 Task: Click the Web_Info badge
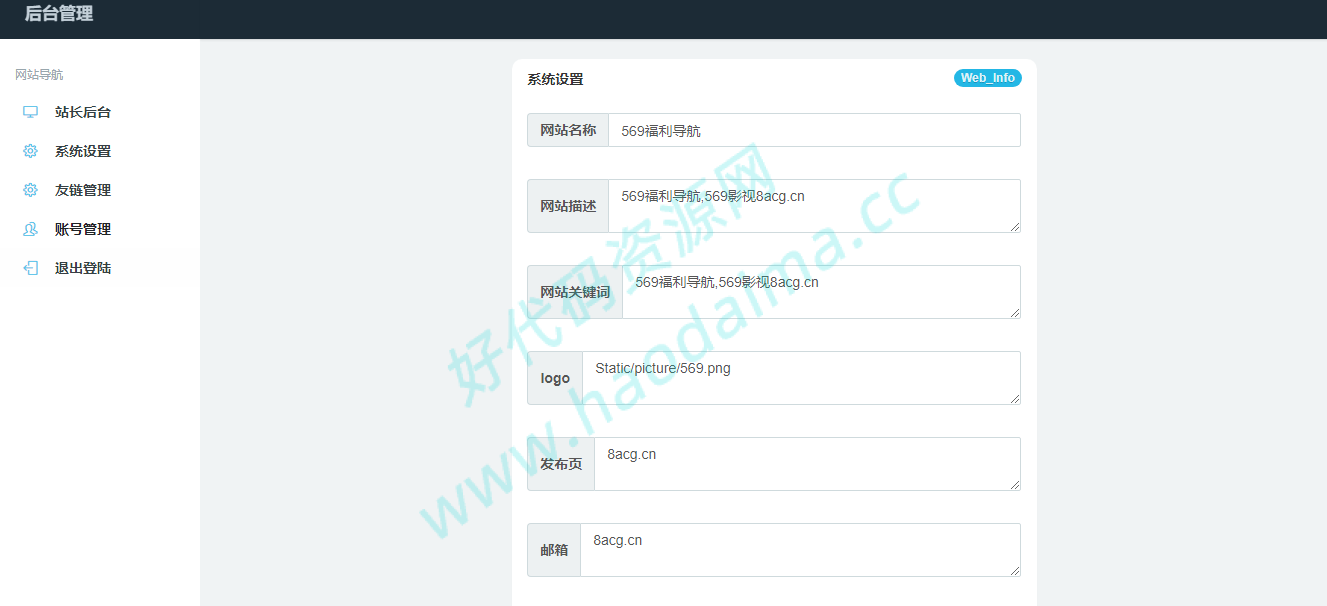point(987,78)
